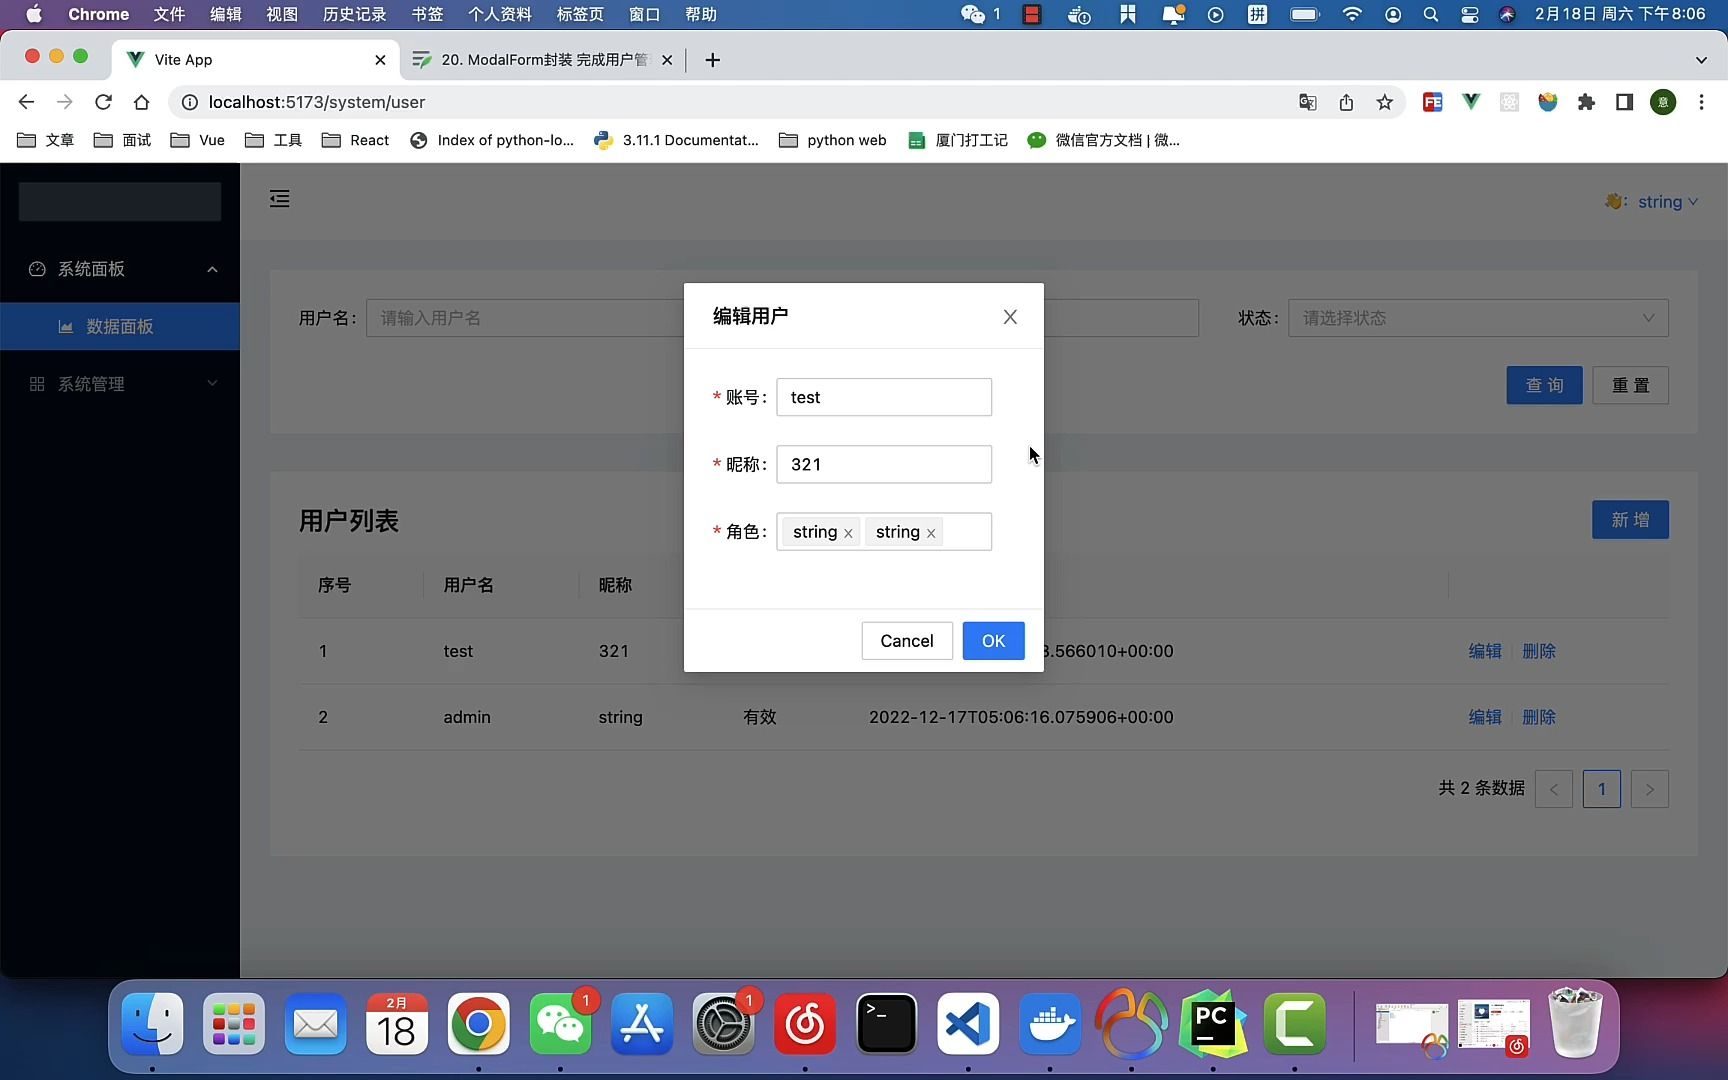Confirm the edit with the OK button
Screen dimensions: 1728x1080
pos(993,640)
